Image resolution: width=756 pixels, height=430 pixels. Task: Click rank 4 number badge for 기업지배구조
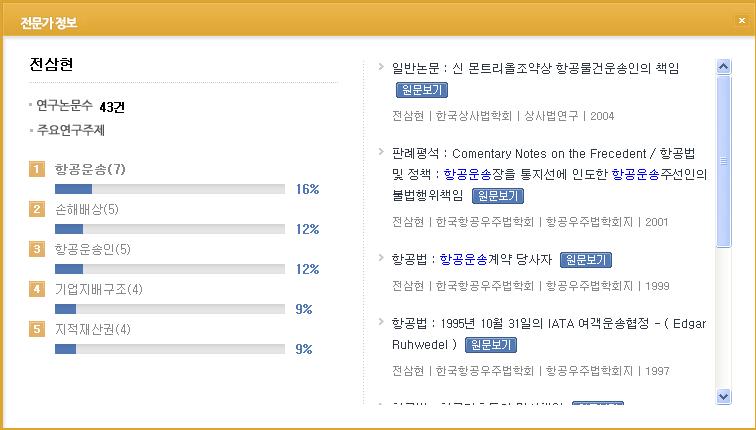pyautogui.click(x=37, y=289)
